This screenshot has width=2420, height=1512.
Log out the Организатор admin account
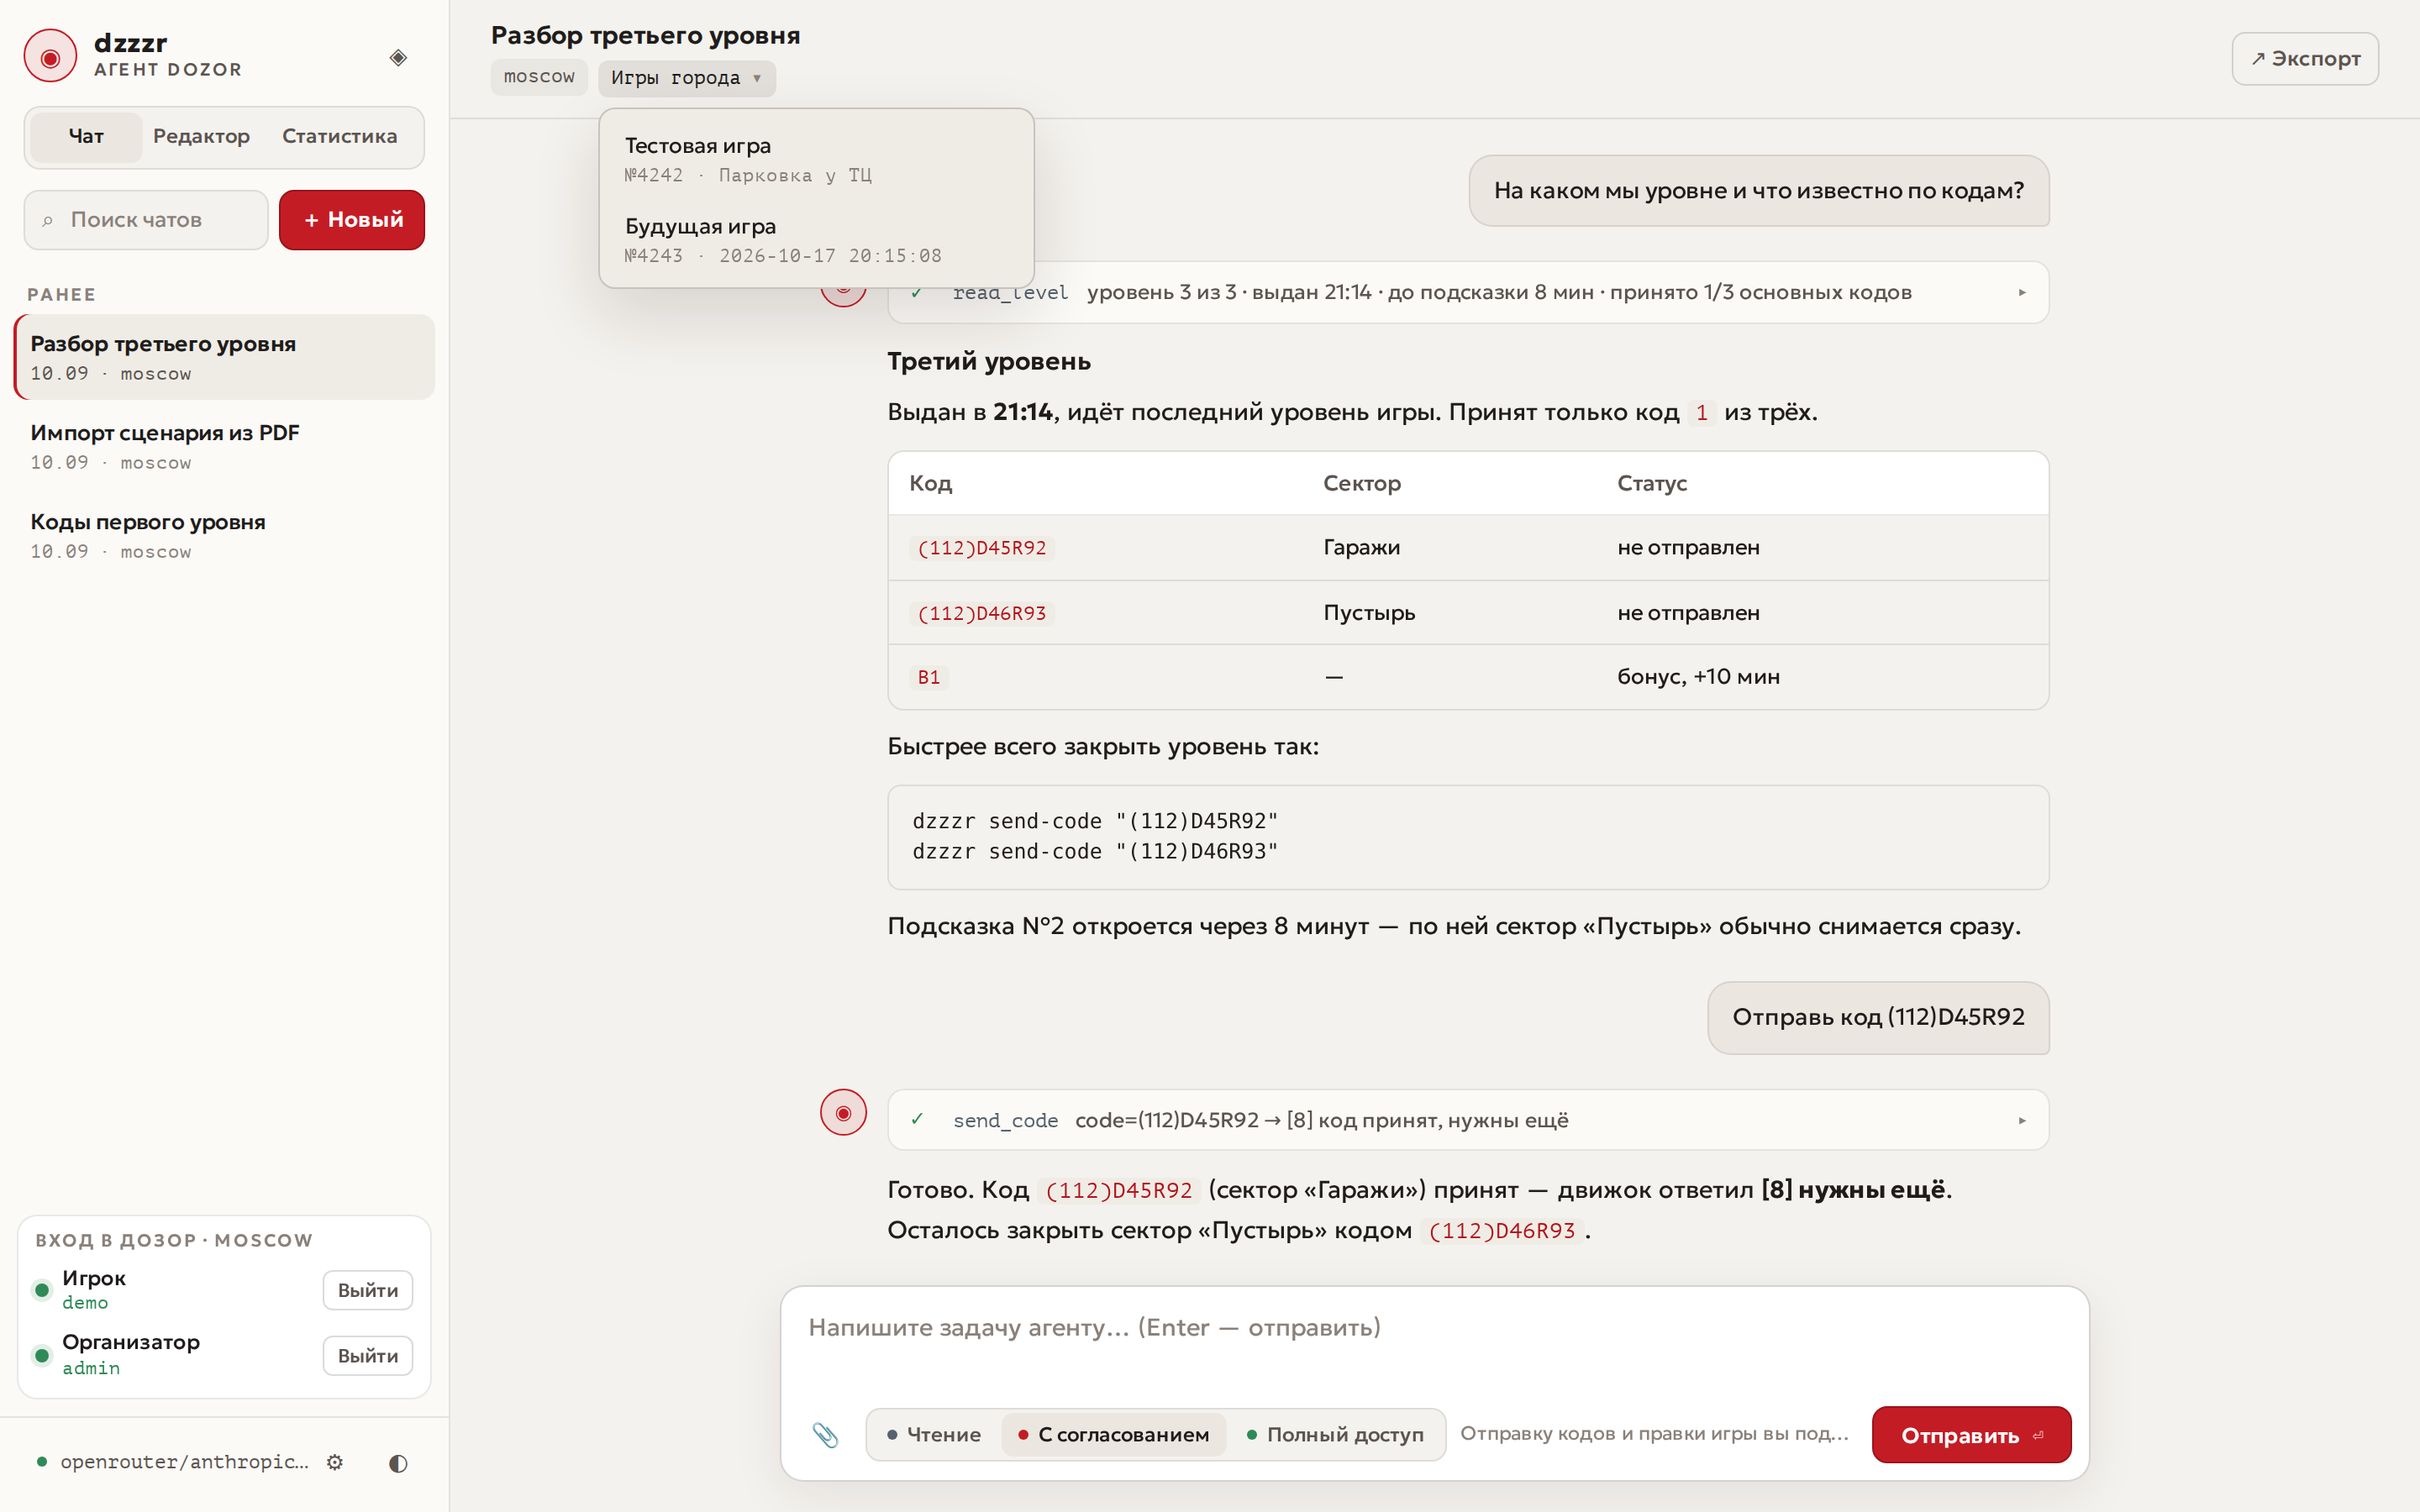[x=367, y=1356]
